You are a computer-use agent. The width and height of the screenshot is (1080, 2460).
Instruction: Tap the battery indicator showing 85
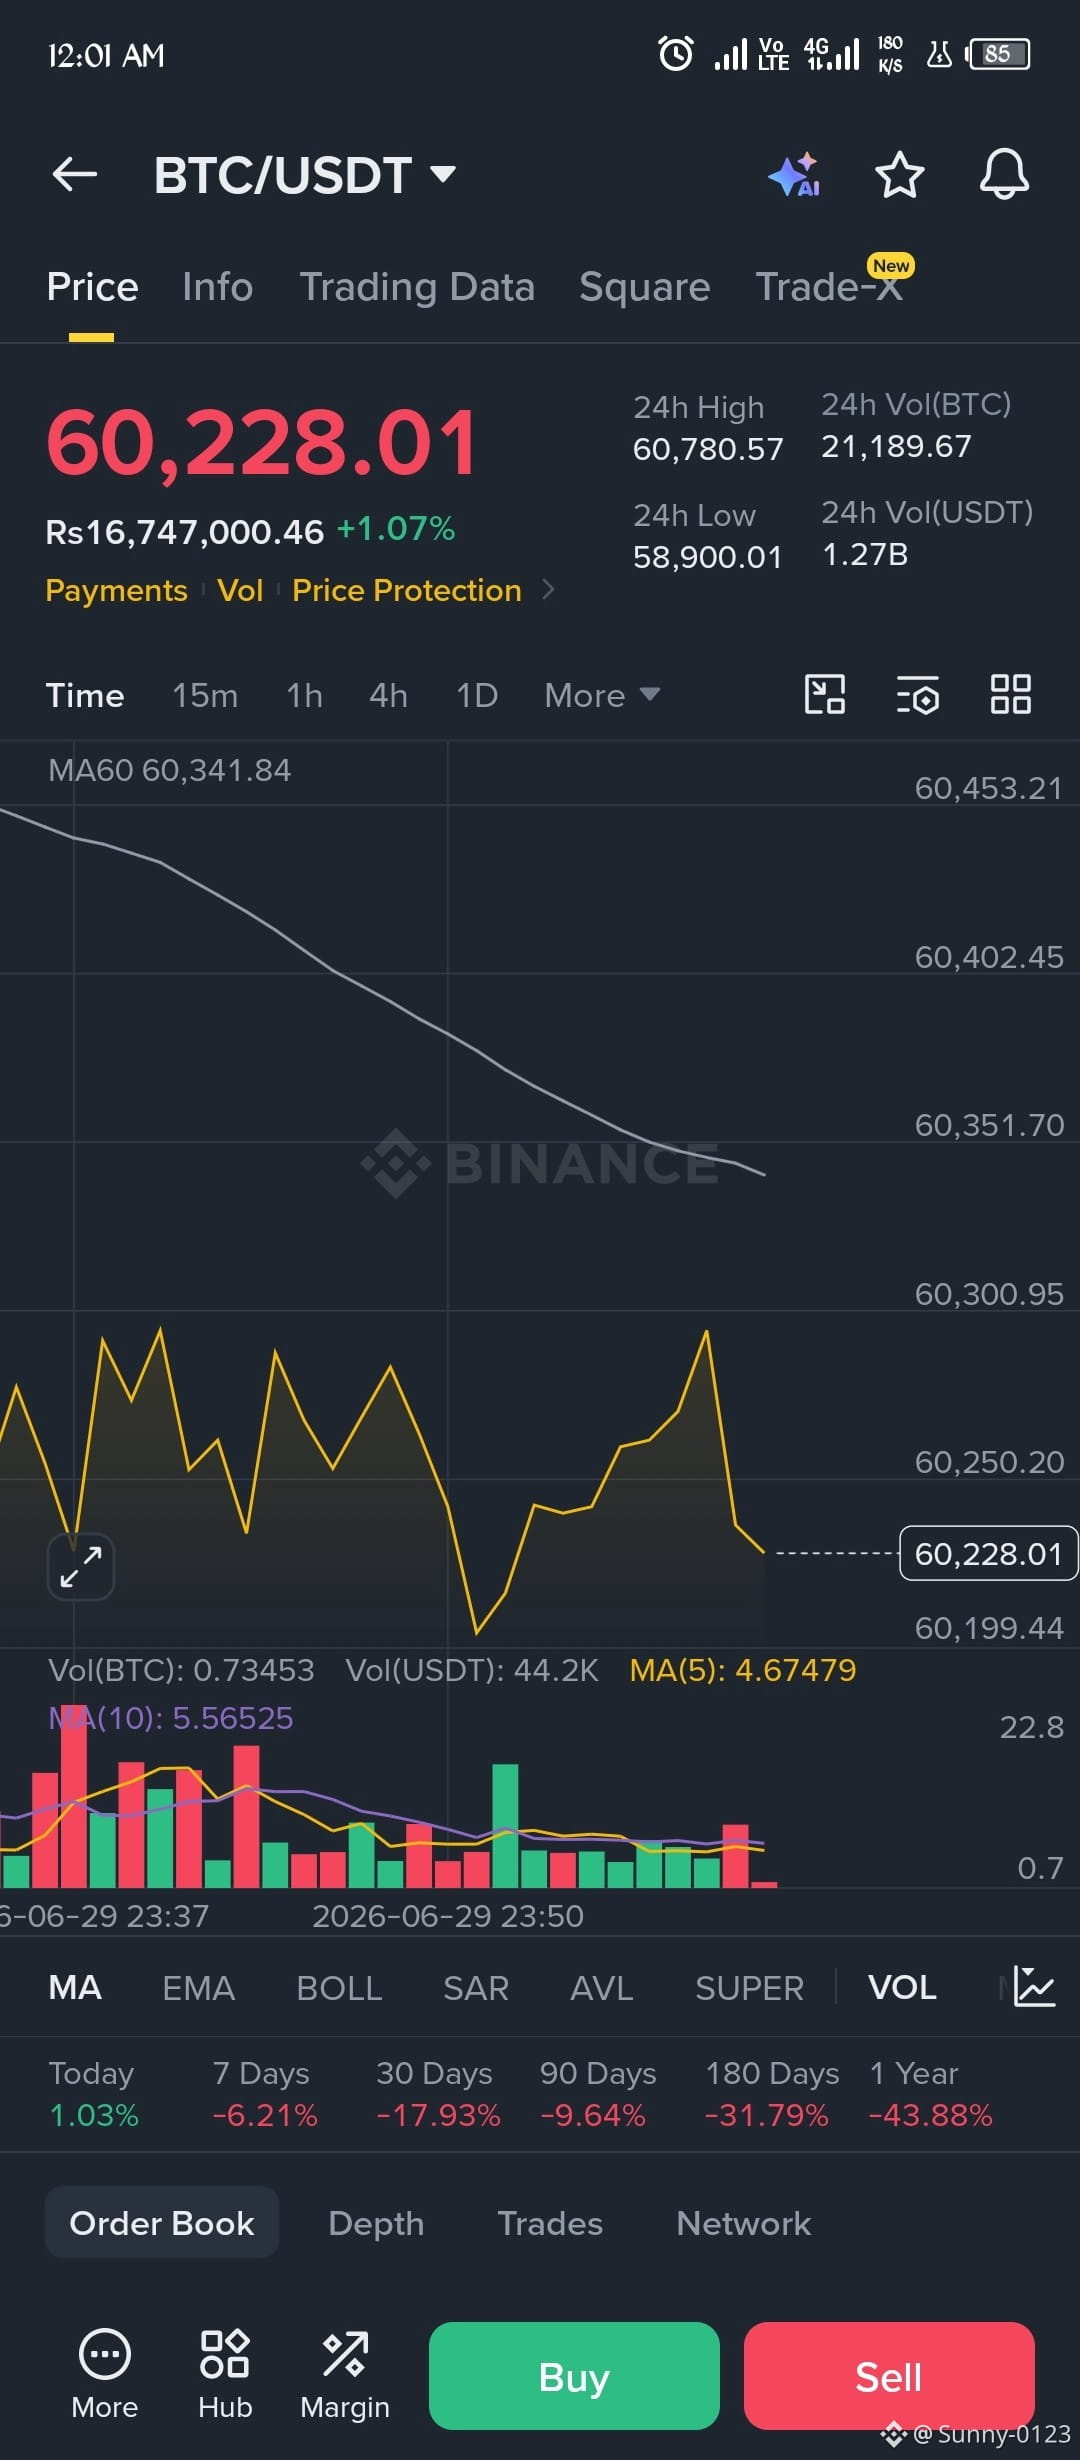(998, 54)
